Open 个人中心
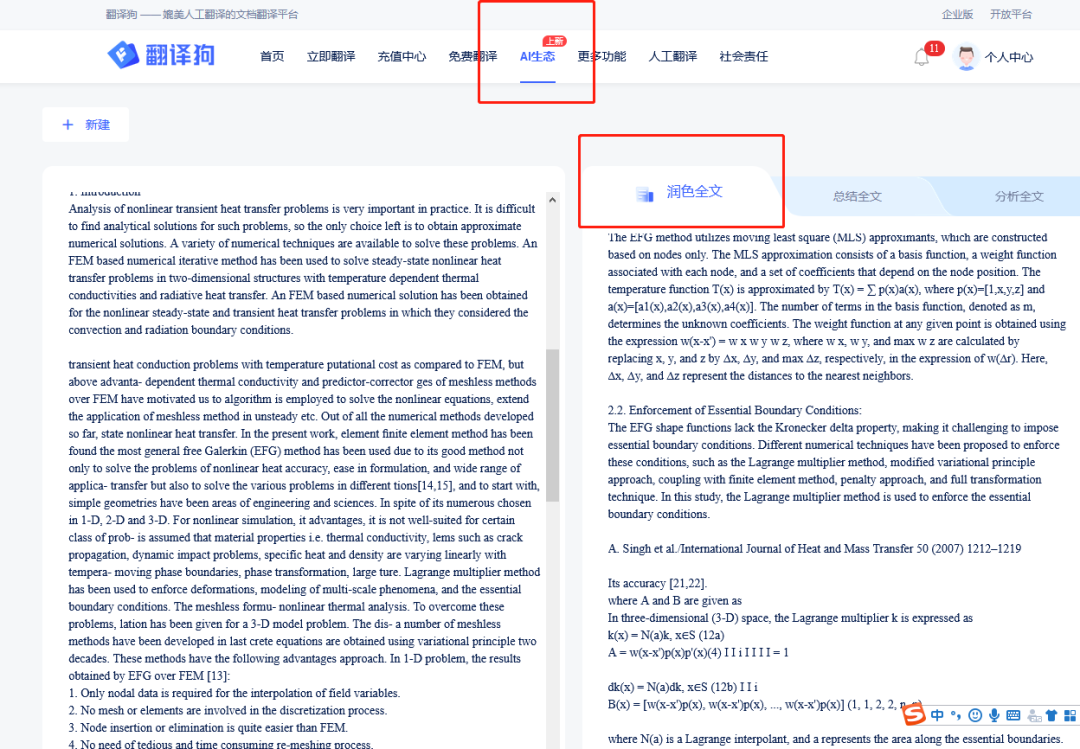Viewport: 1080px width, 749px height. click(x=1009, y=57)
